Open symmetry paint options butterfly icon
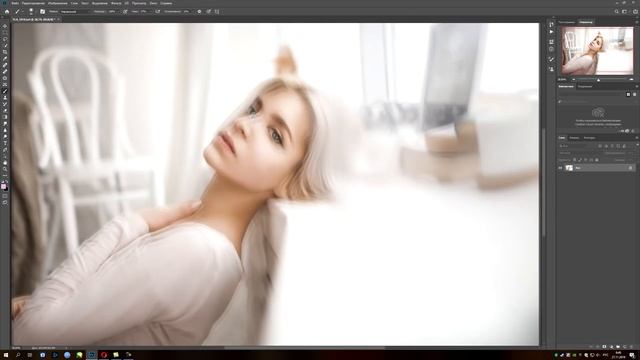The height and width of the screenshot is (360, 640). tap(217, 12)
